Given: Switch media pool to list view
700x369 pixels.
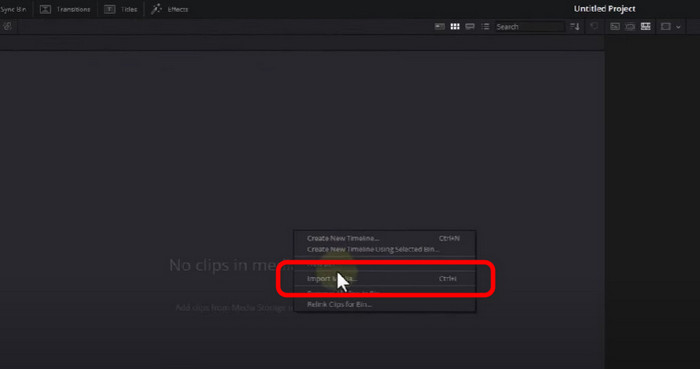Looking at the screenshot, I should click(485, 27).
